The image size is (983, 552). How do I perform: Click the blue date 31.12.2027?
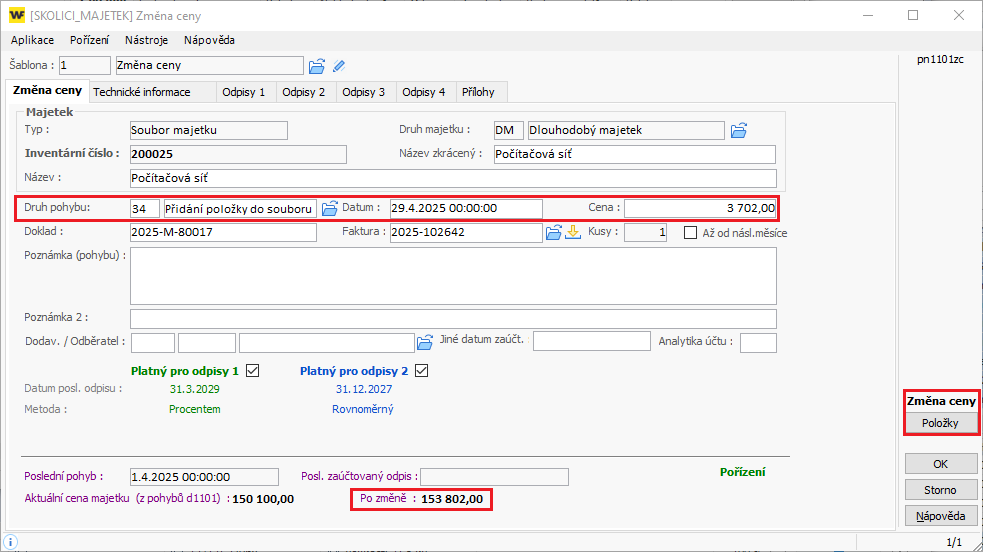coord(364,389)
